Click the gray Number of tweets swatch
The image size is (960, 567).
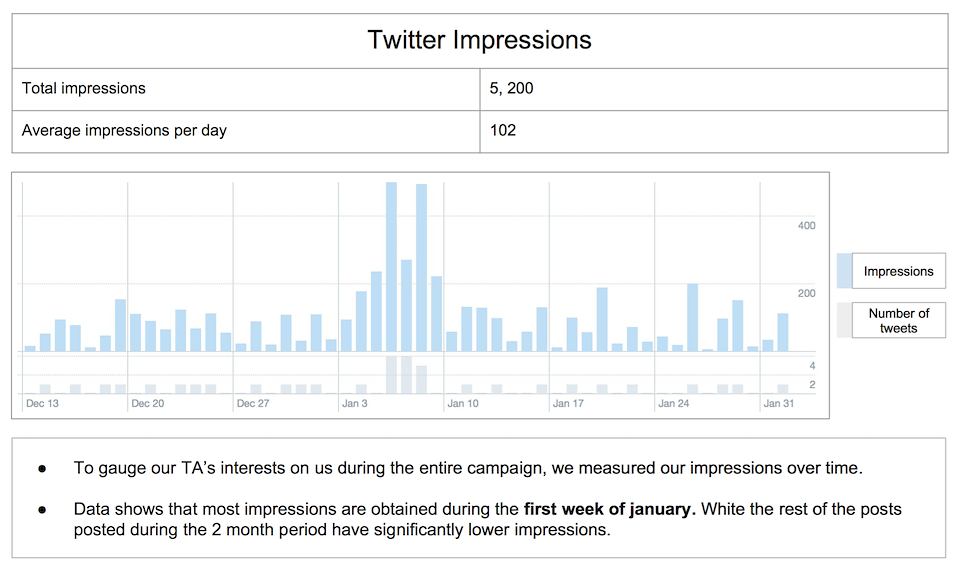point(844,320)
